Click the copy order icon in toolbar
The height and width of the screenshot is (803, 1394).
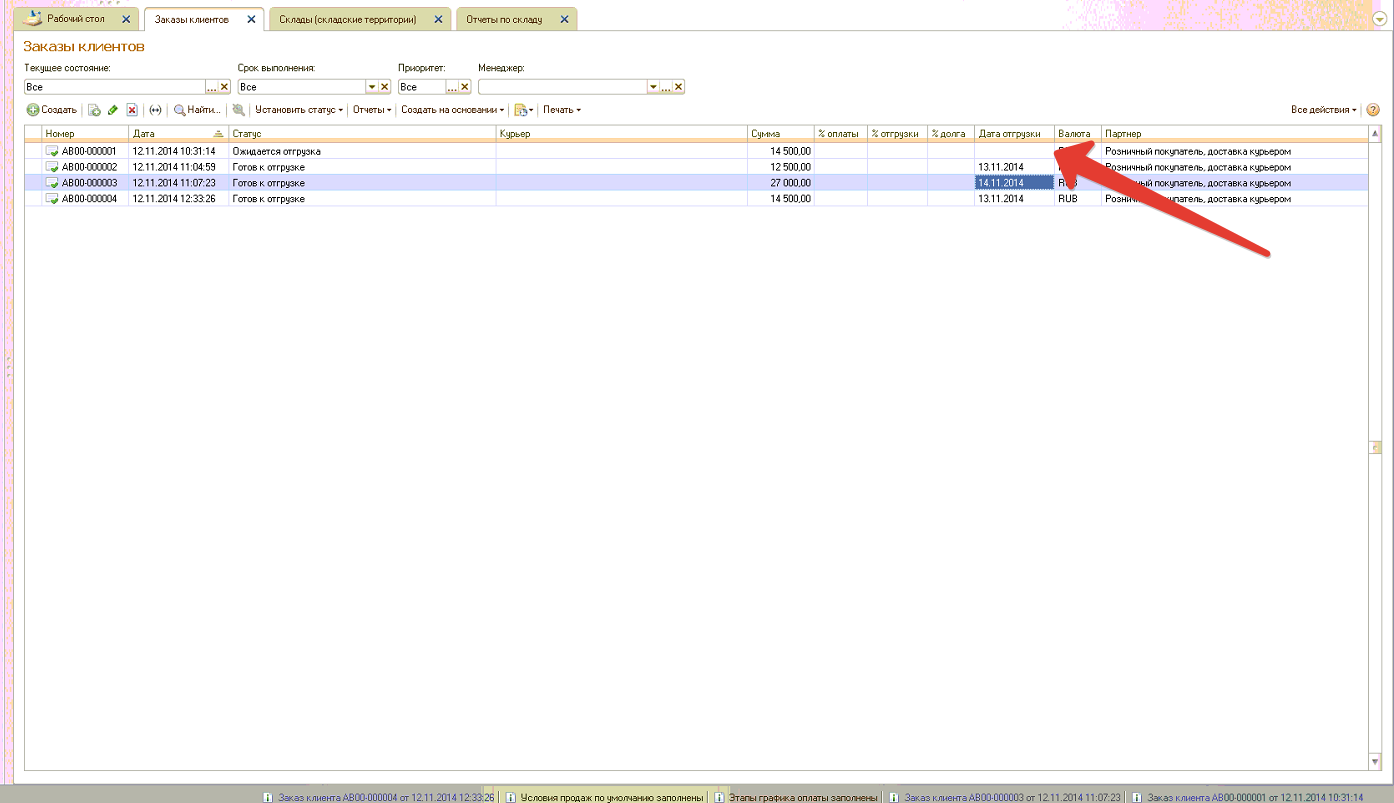tap(94, 110)
